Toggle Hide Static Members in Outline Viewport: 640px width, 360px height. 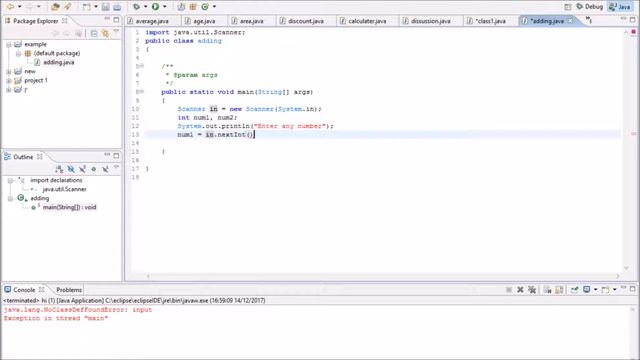point(82,169)
